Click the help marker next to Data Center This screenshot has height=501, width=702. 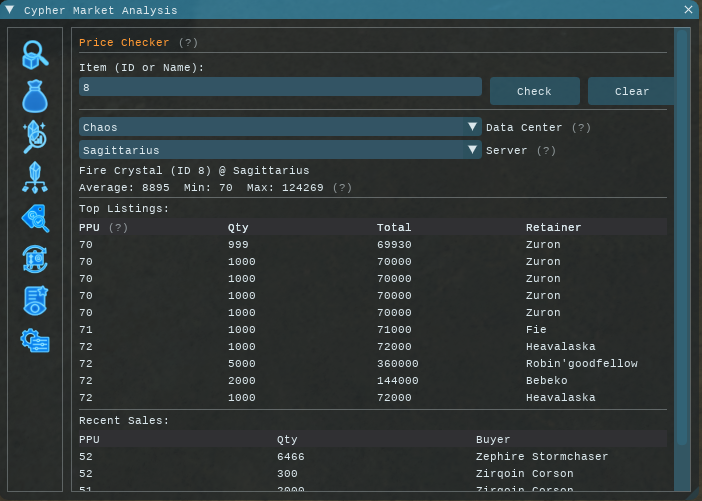tap(581, 128)
